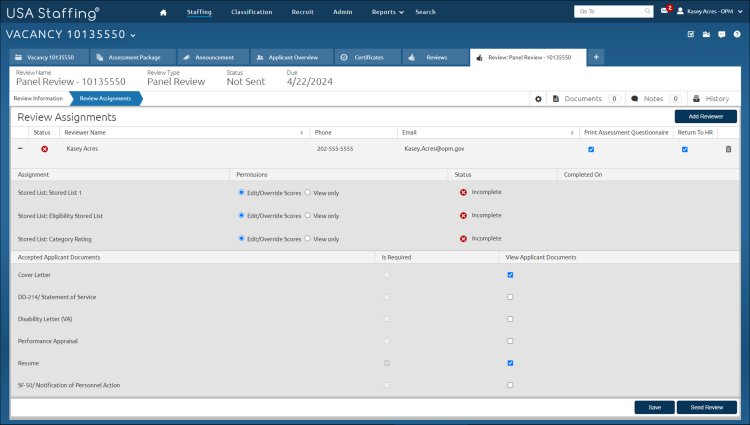Screen dimensions: 750x425
Task: Click the Kasey.Acres@opm.gov email cell
Action: pos(434,149)
